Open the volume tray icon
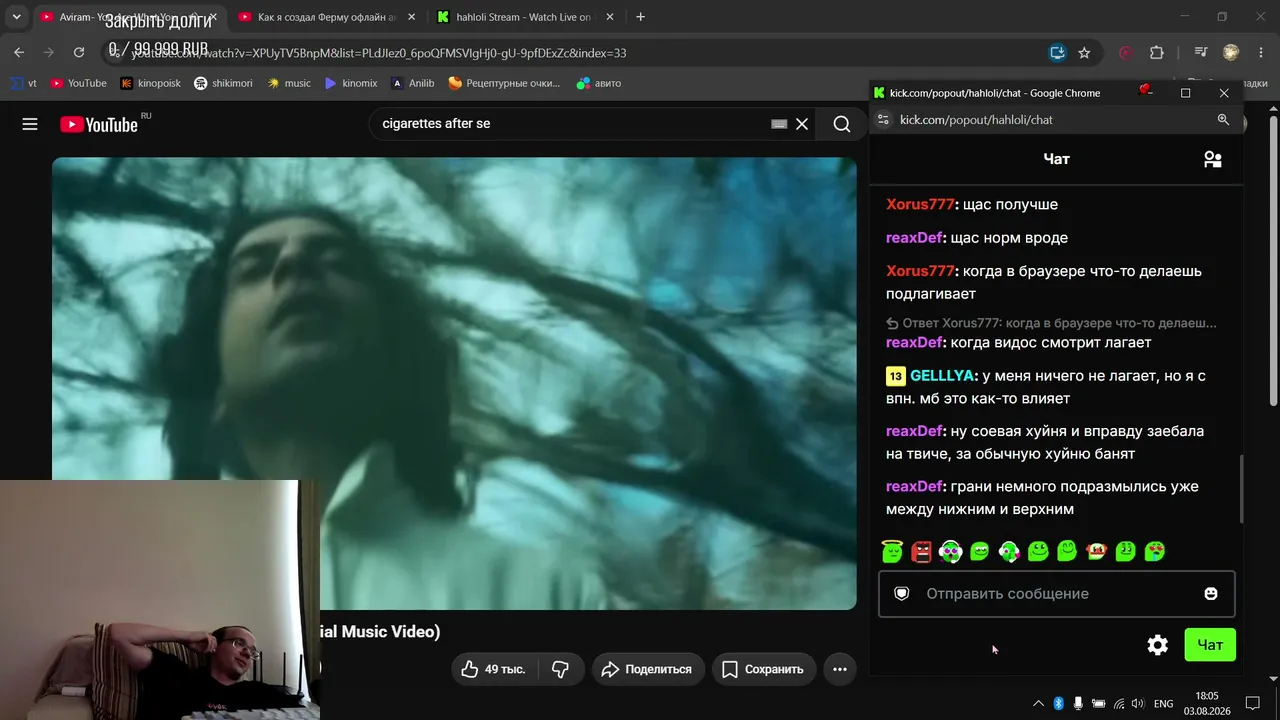This screenshot has height=720, width=1280. click(x=1138, y=703)
